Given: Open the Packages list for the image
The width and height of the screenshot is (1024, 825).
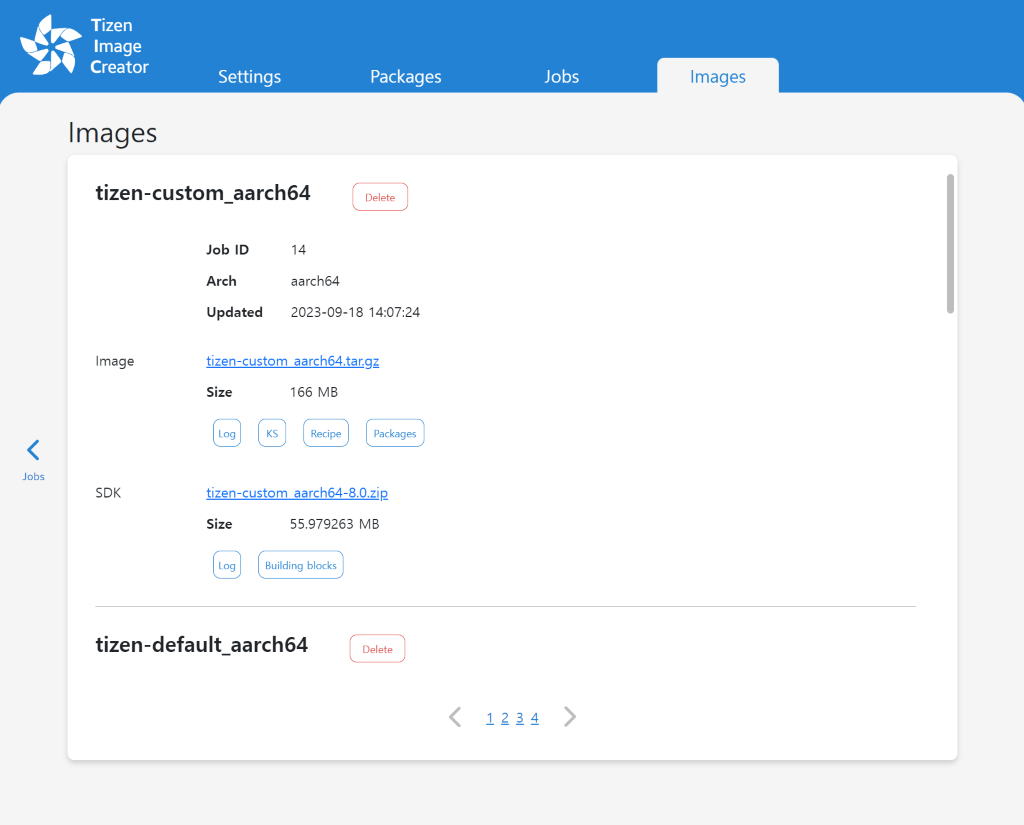Looking at the screenshot, I should (x=394, y=432).
